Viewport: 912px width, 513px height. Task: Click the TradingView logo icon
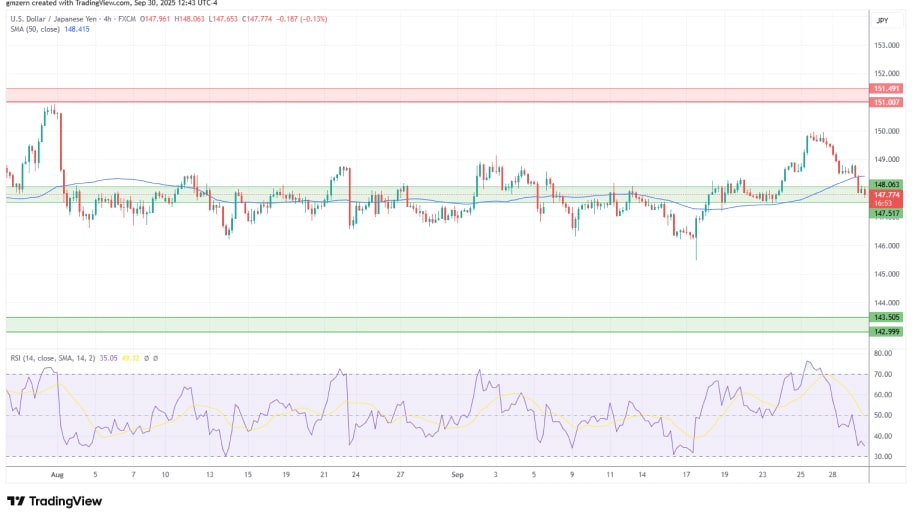point(15,500)
